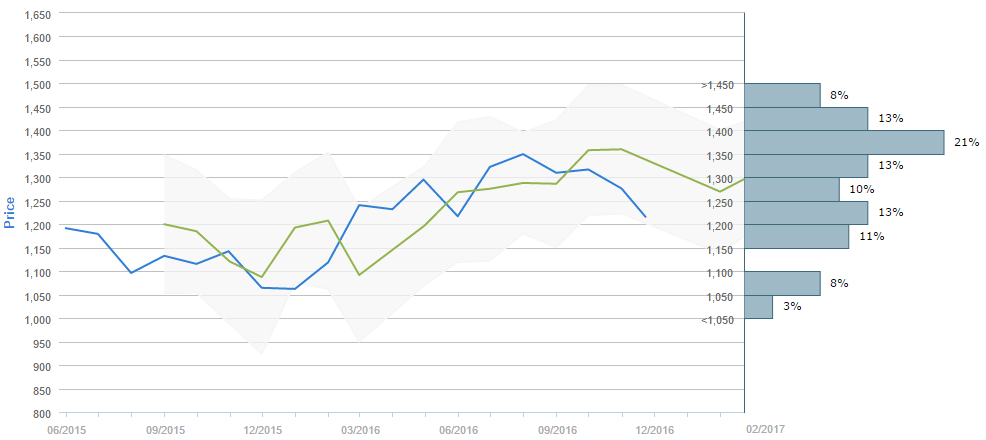Click the 12/2016 date label
This screenshot has width=986, height=440.
654,428
